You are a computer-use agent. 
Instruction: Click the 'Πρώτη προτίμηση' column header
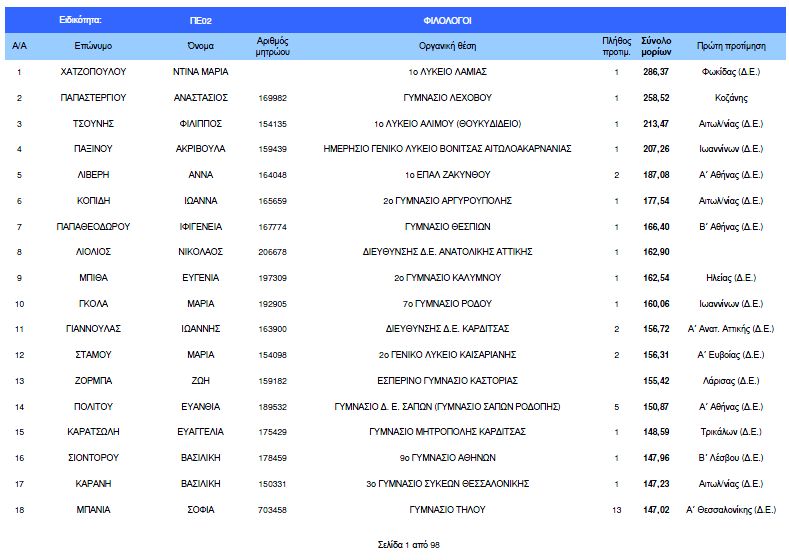(x=731, y=46)
